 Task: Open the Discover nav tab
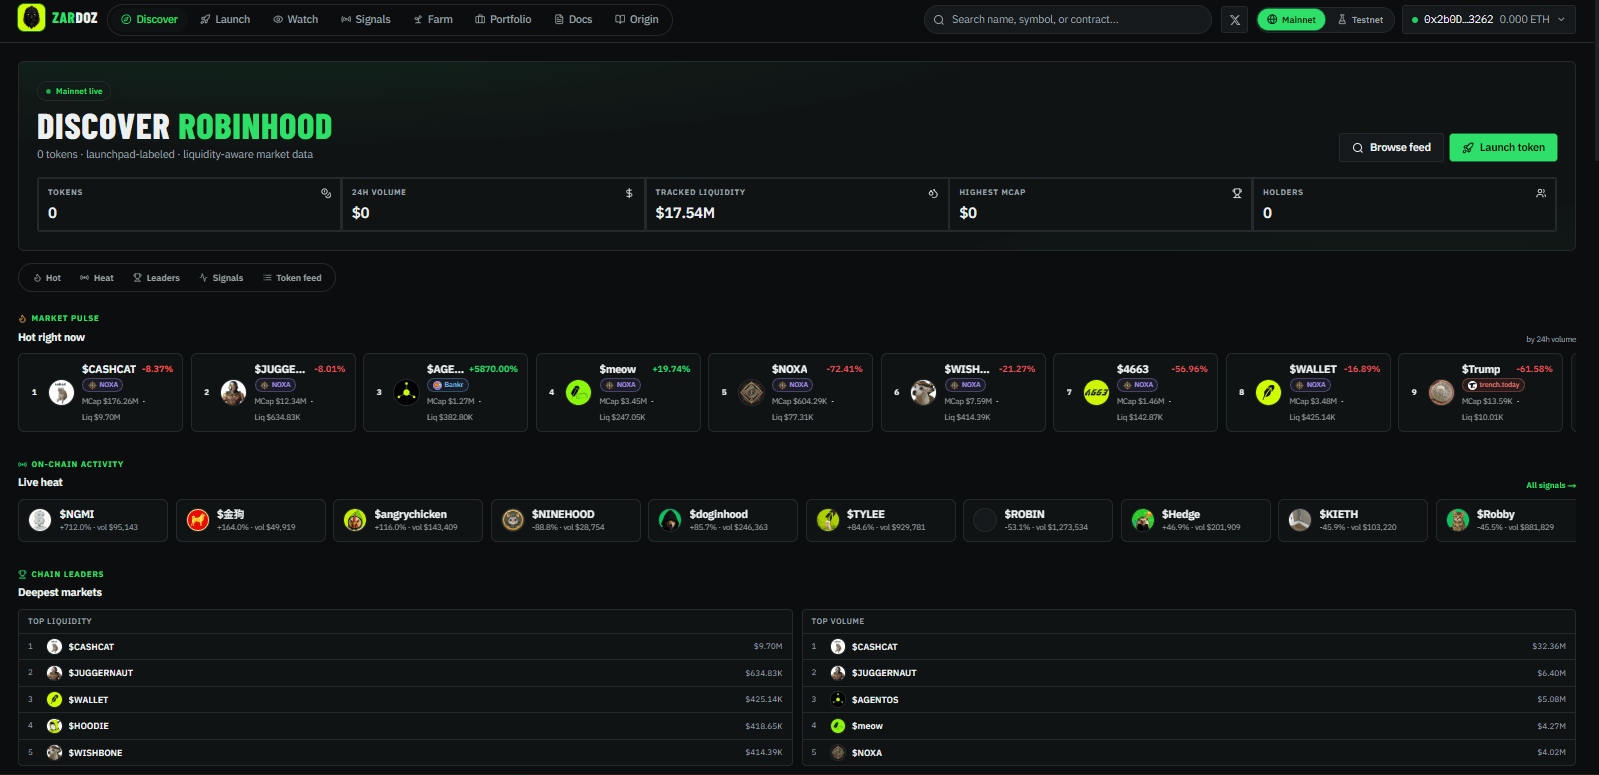(149, 19)
